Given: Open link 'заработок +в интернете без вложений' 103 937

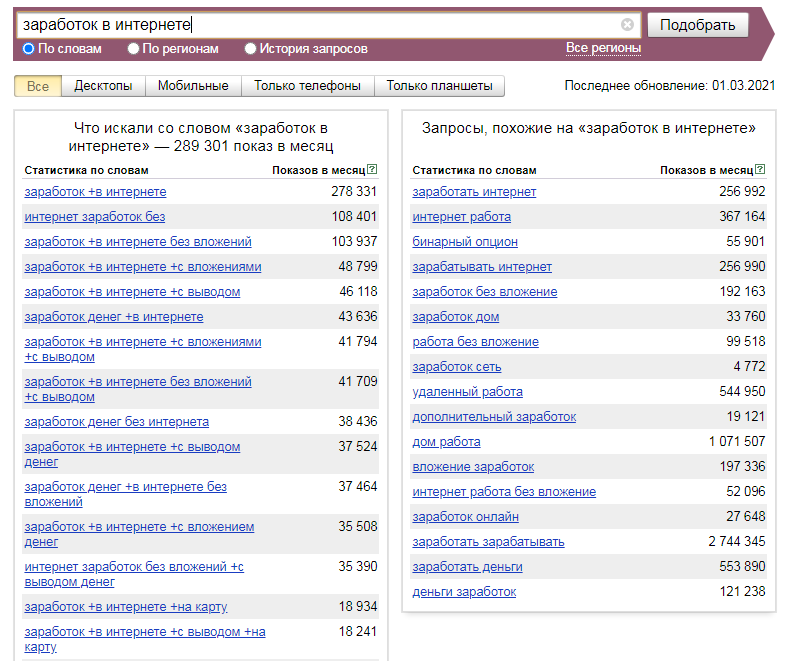Looking at the screenshot, I should coord(138,242).
